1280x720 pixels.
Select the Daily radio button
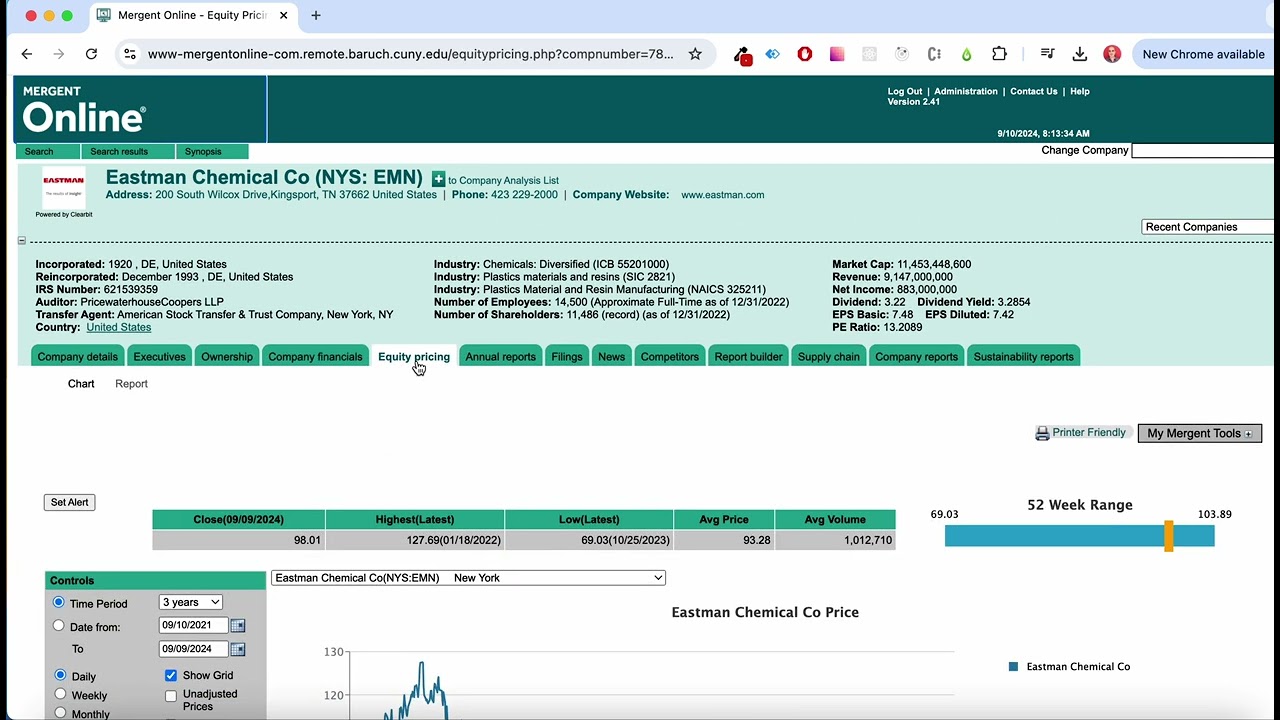point(60,675)
